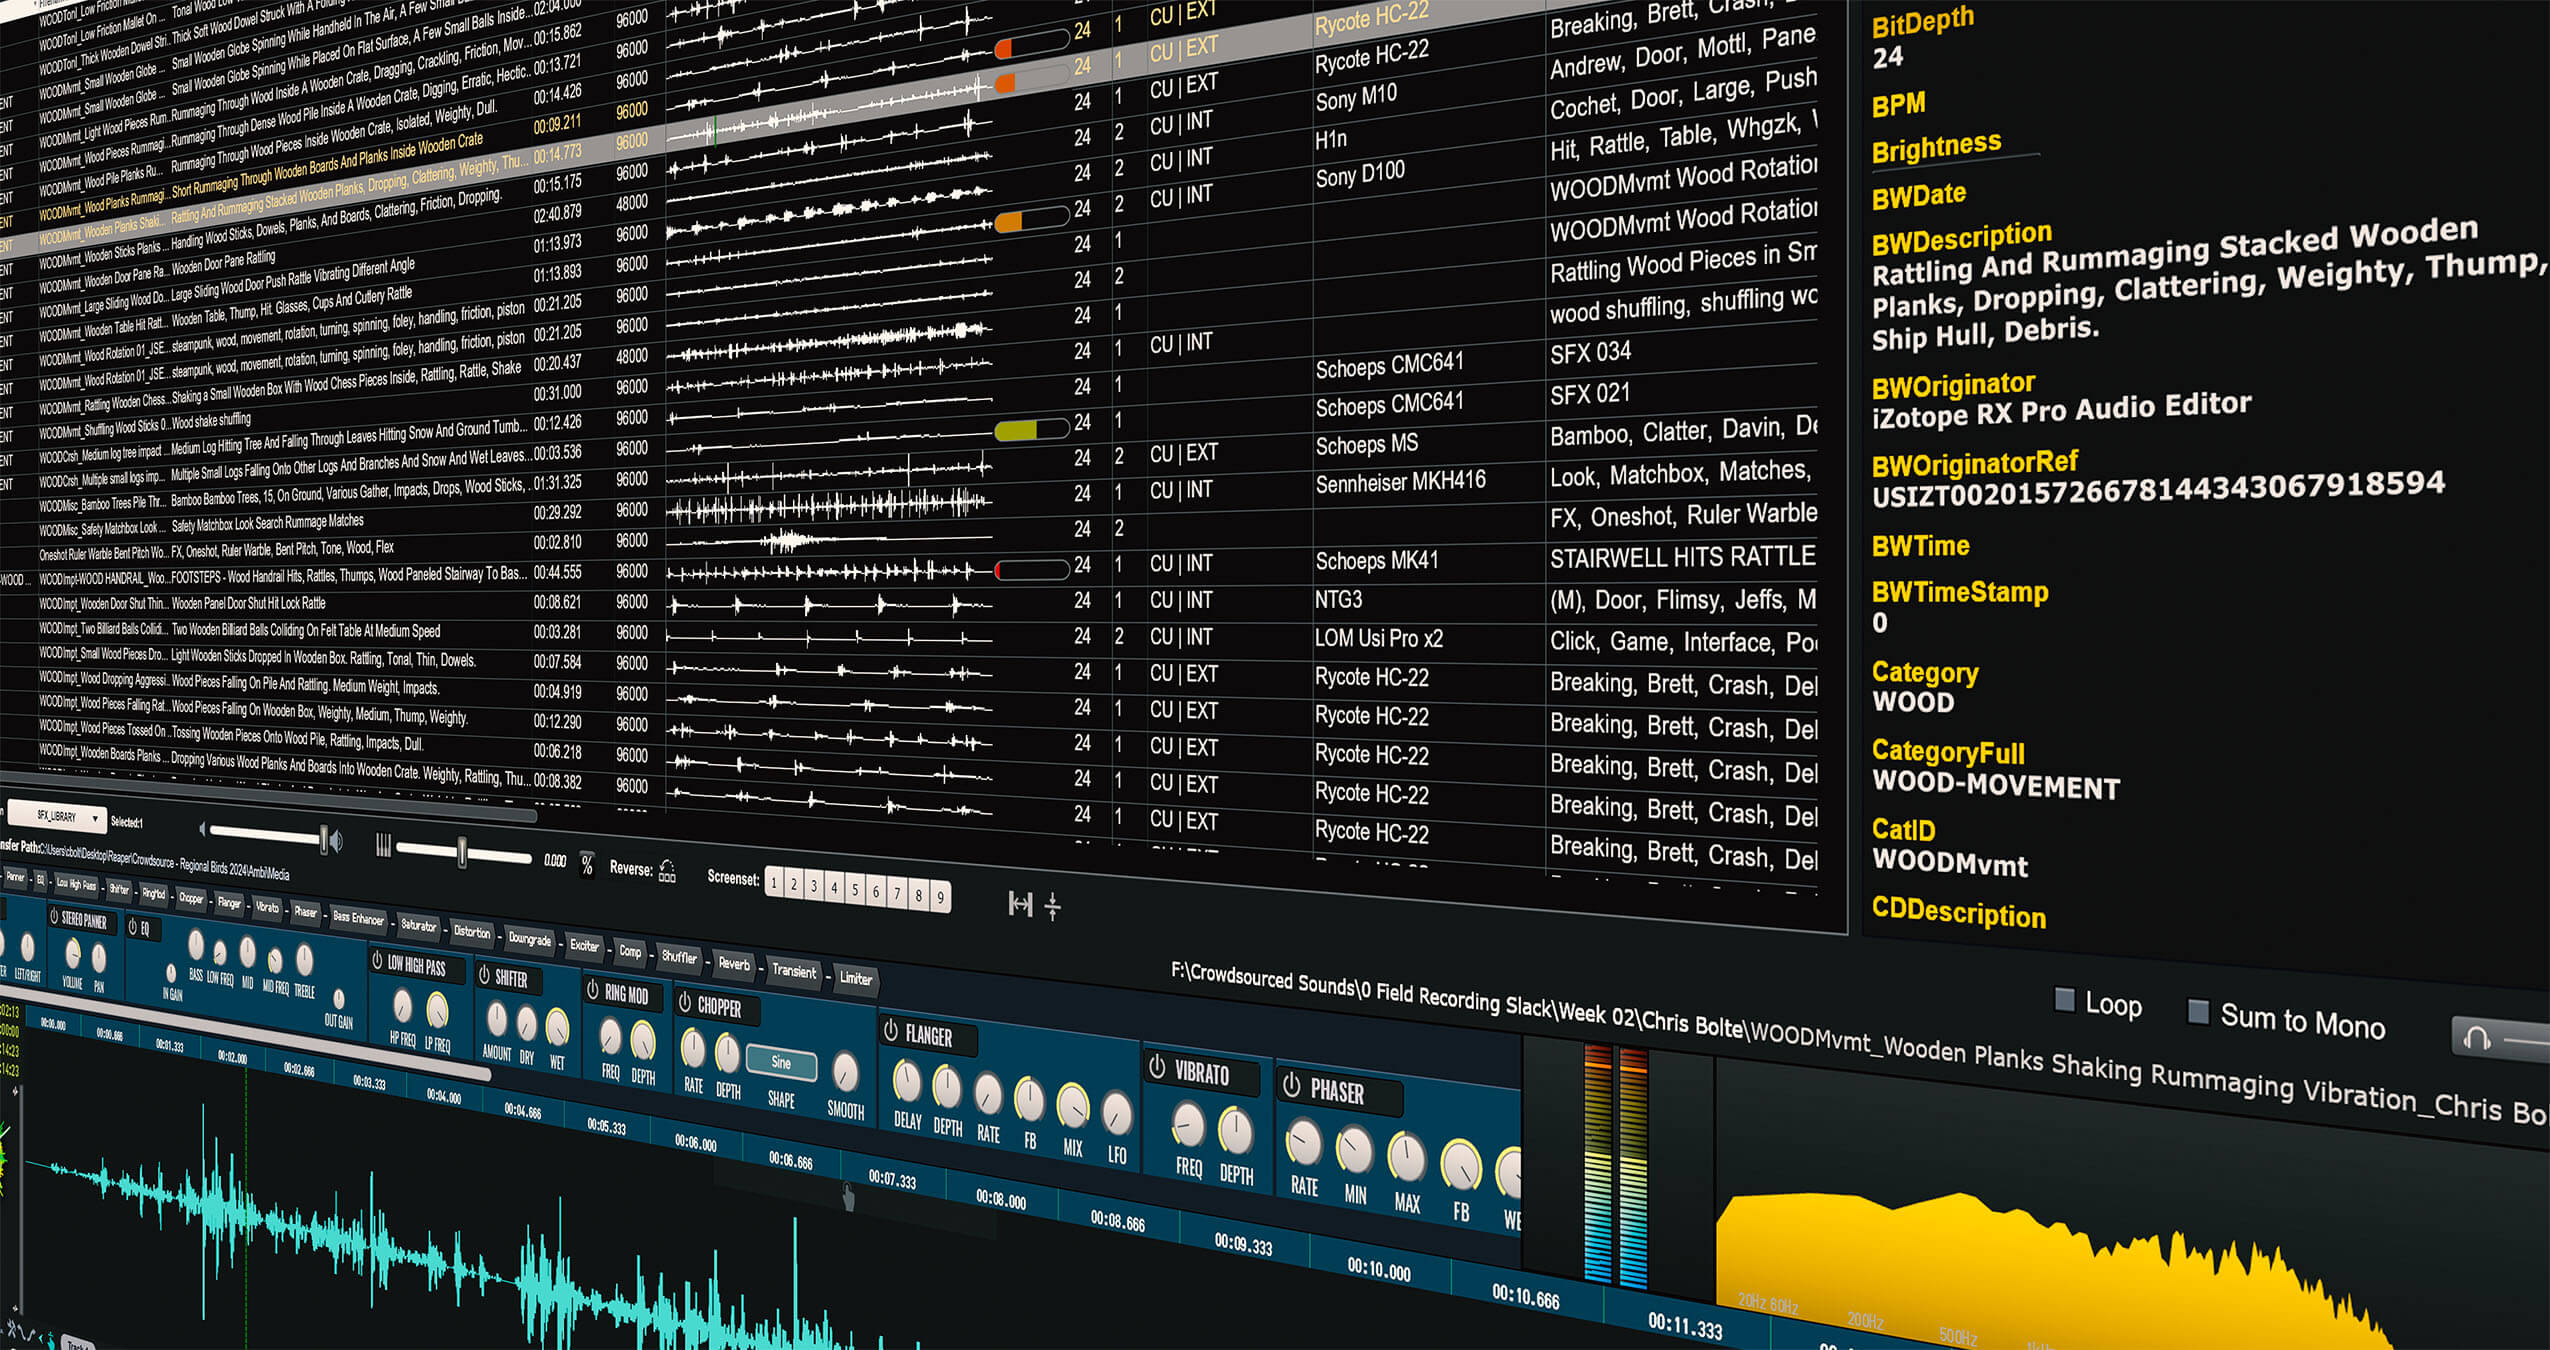The image size is (2550, 1350).
Task: Click the volume speaker icon
Action: pos(337,841)
